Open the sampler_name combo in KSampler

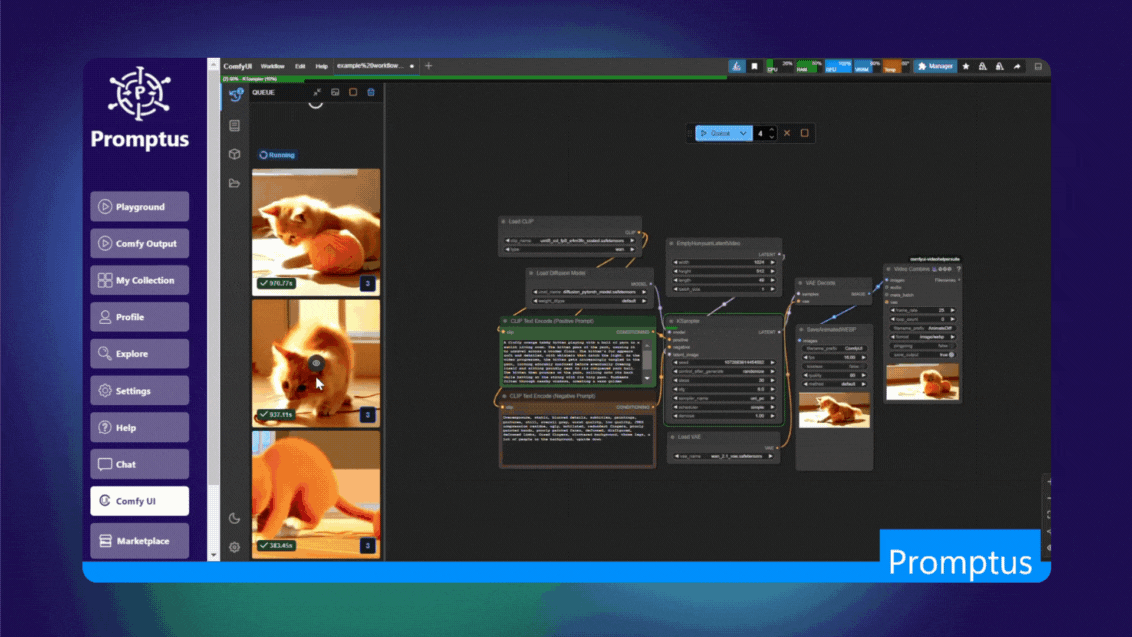tap(724, 398)
